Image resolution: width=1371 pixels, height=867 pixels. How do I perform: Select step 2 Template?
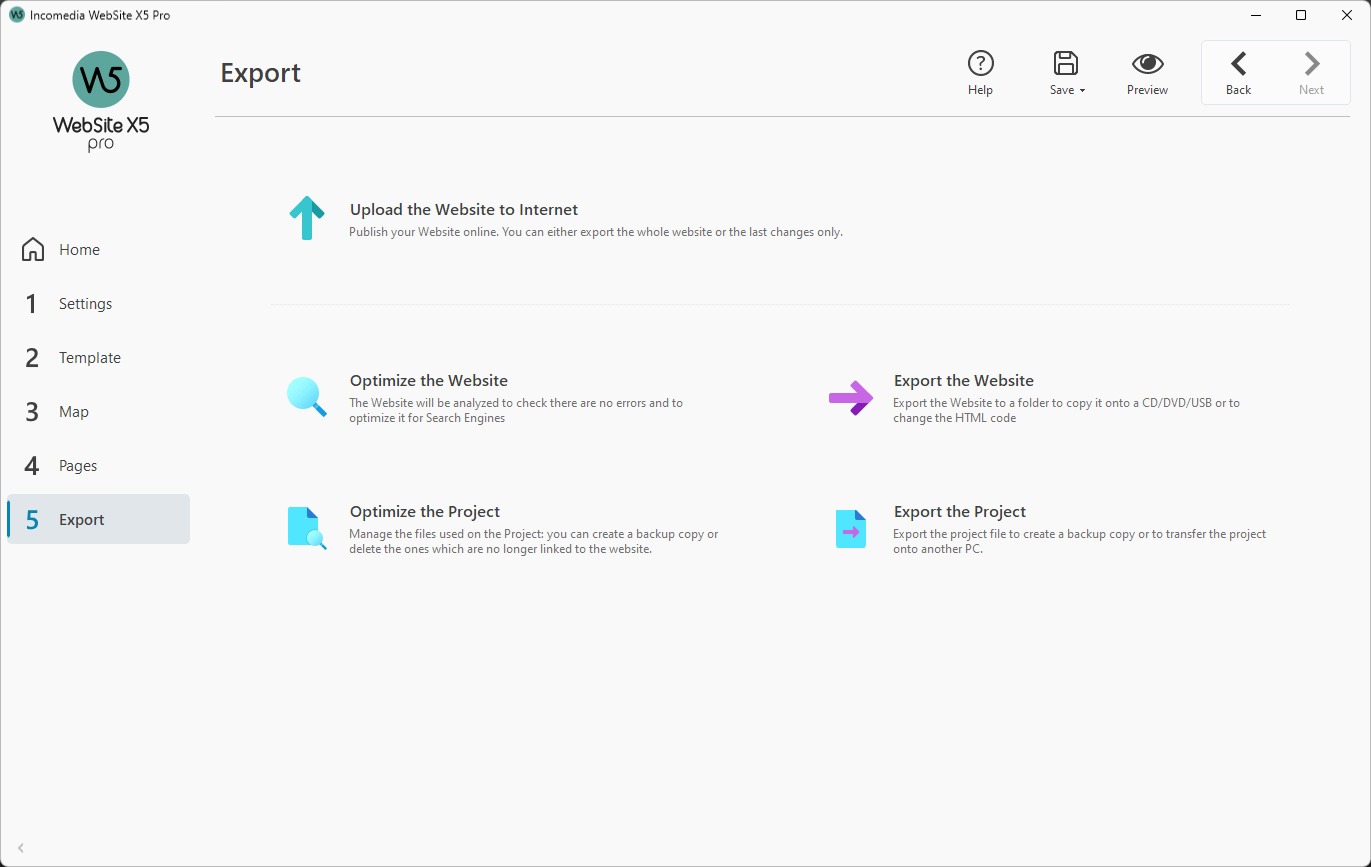[x=89, y=357]
